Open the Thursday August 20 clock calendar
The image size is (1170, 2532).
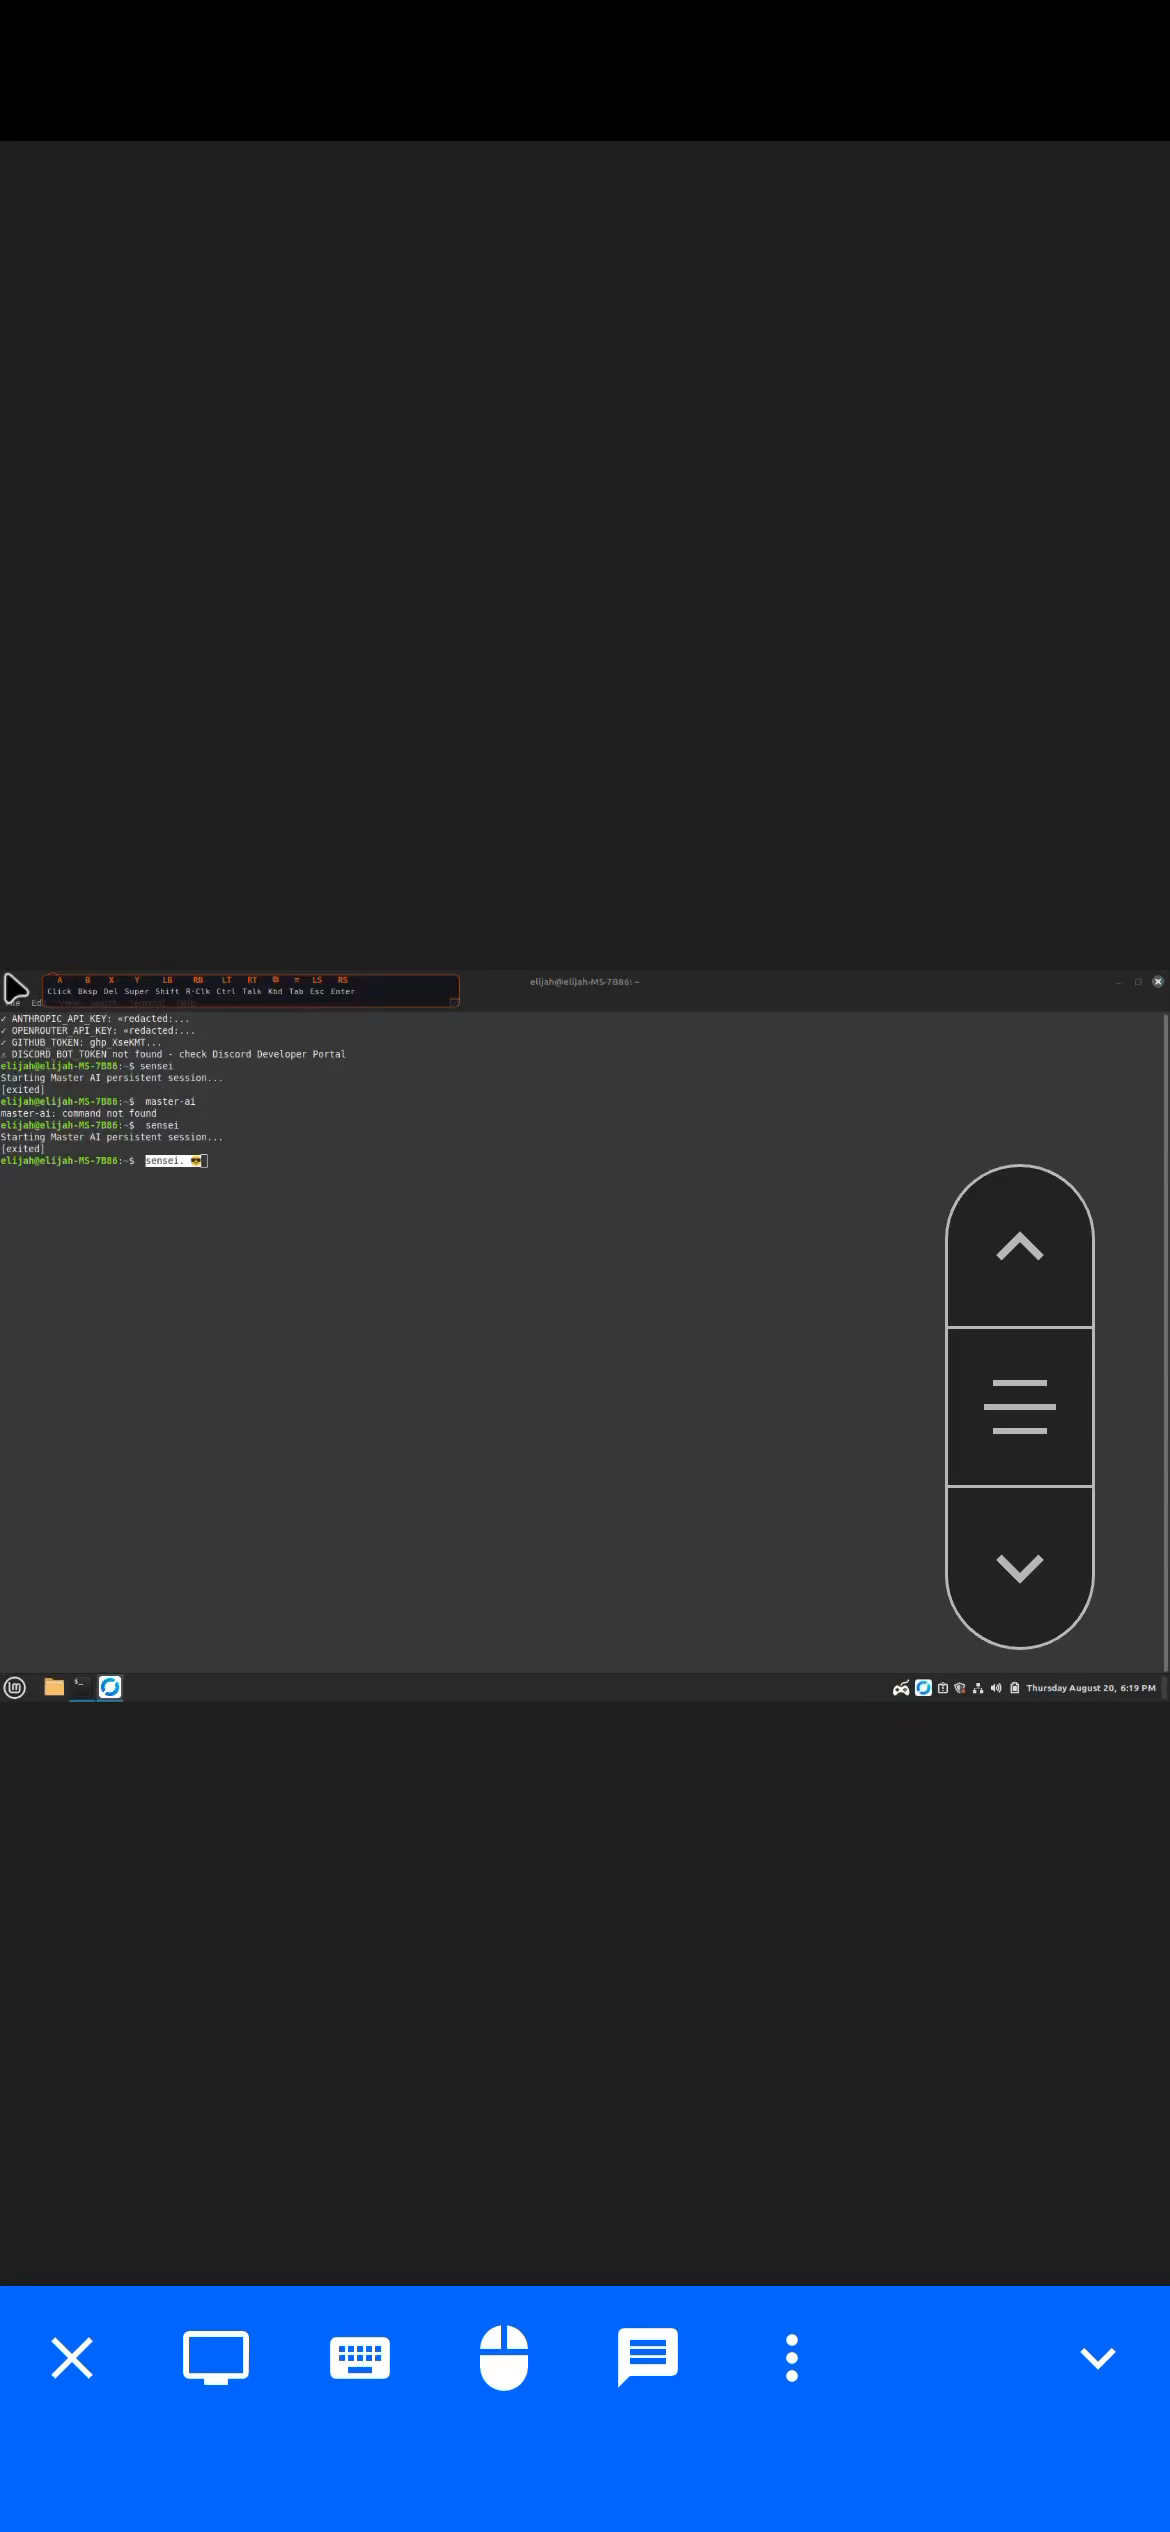tap(1091, 1688)
